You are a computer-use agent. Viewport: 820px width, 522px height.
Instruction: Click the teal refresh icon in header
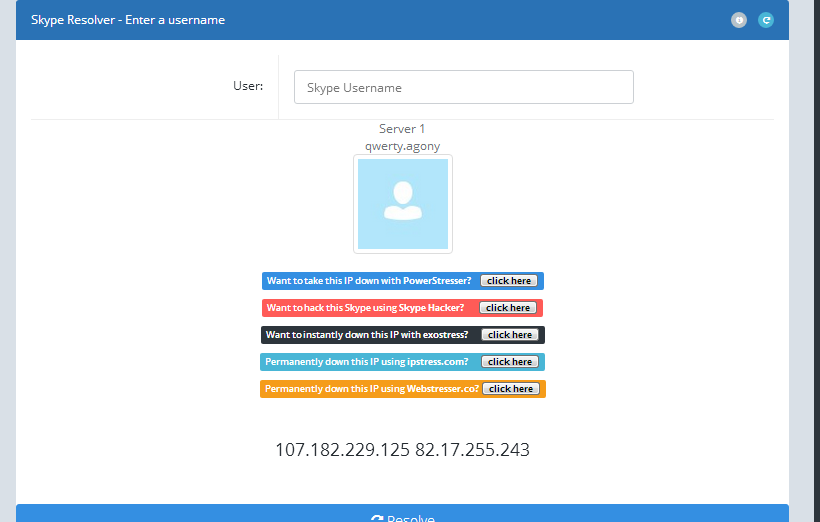(766, 20)
